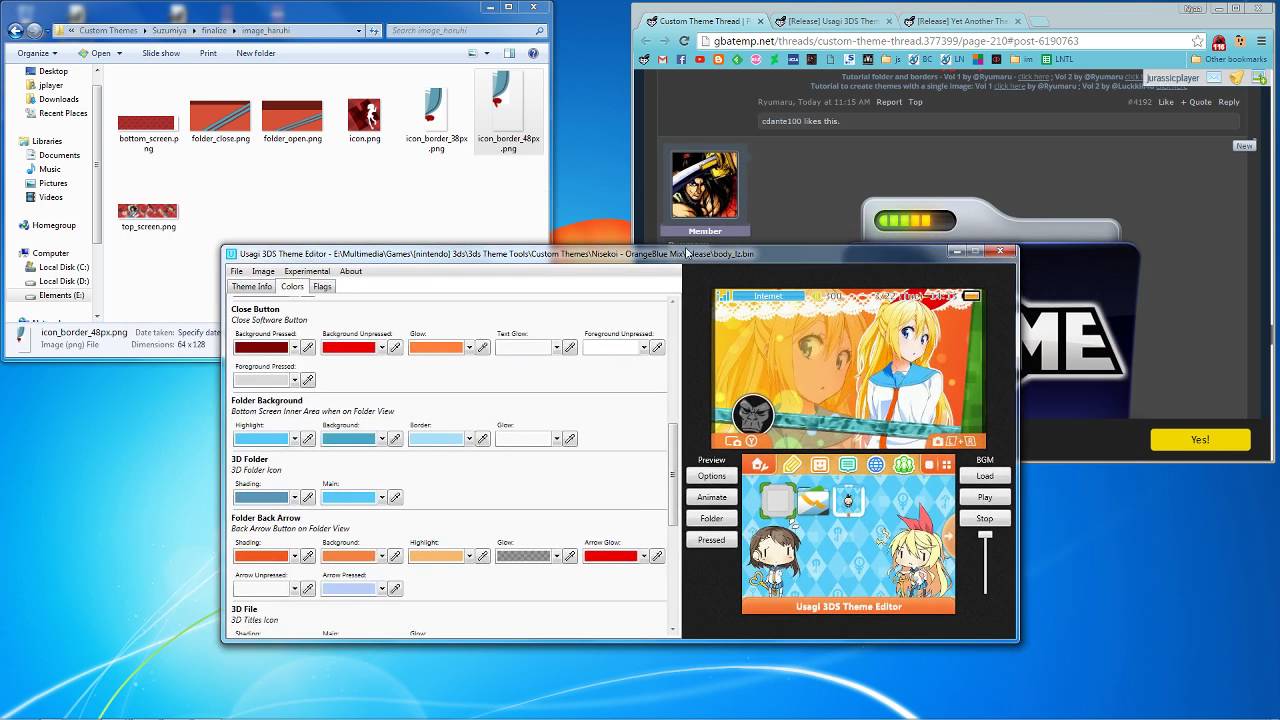This screenshot has width=1280, height=720.
Task: Click eyedropper for Close Button Foreground Pressed
Action: (308, 380)
